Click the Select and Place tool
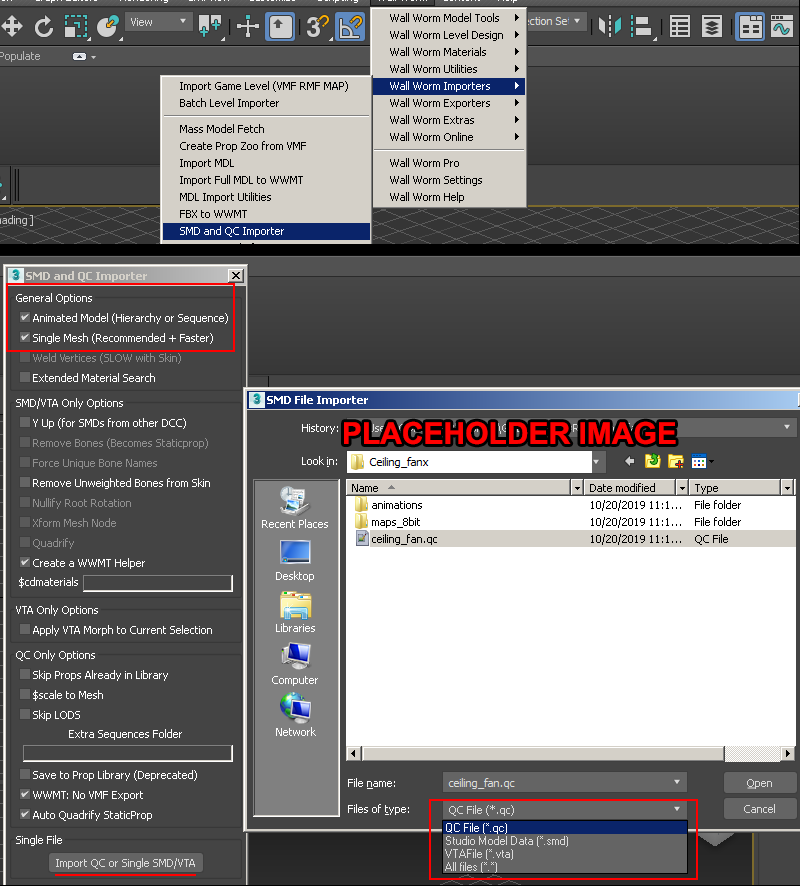This screenshot has height=886, width=800. 107,26
